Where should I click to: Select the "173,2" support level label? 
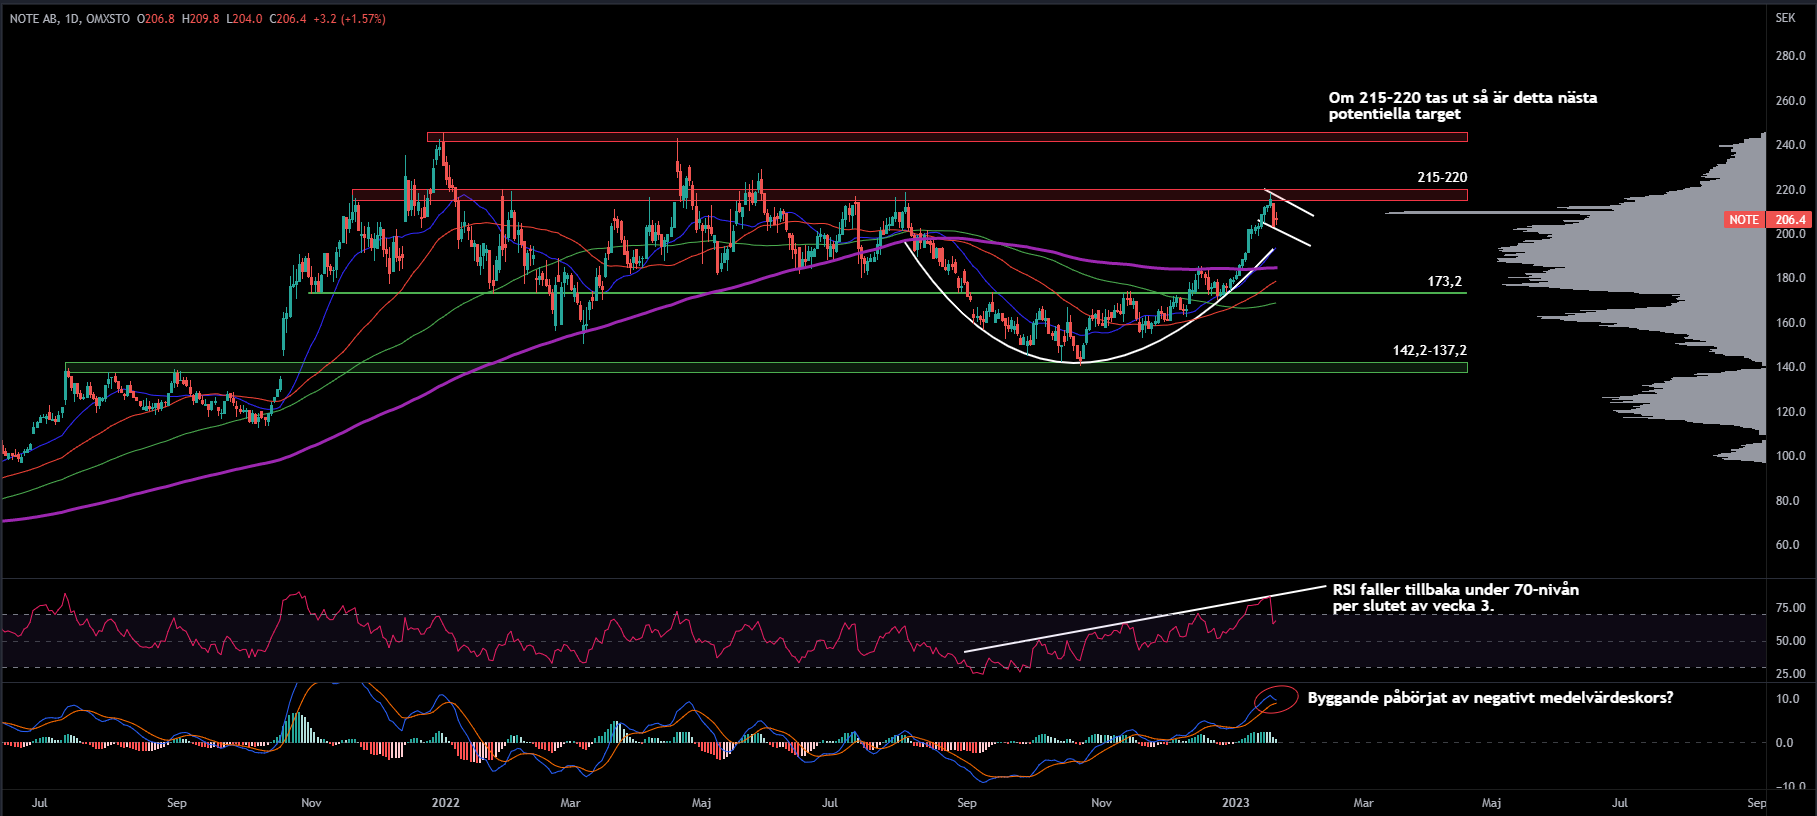(x=1444, y=282)
